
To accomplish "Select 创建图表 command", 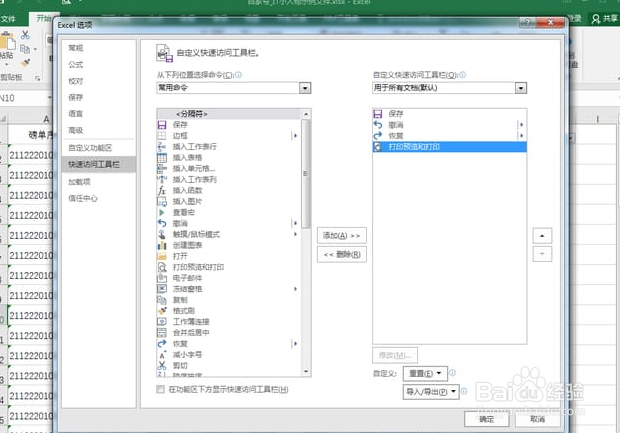I will tap(229, 245).
